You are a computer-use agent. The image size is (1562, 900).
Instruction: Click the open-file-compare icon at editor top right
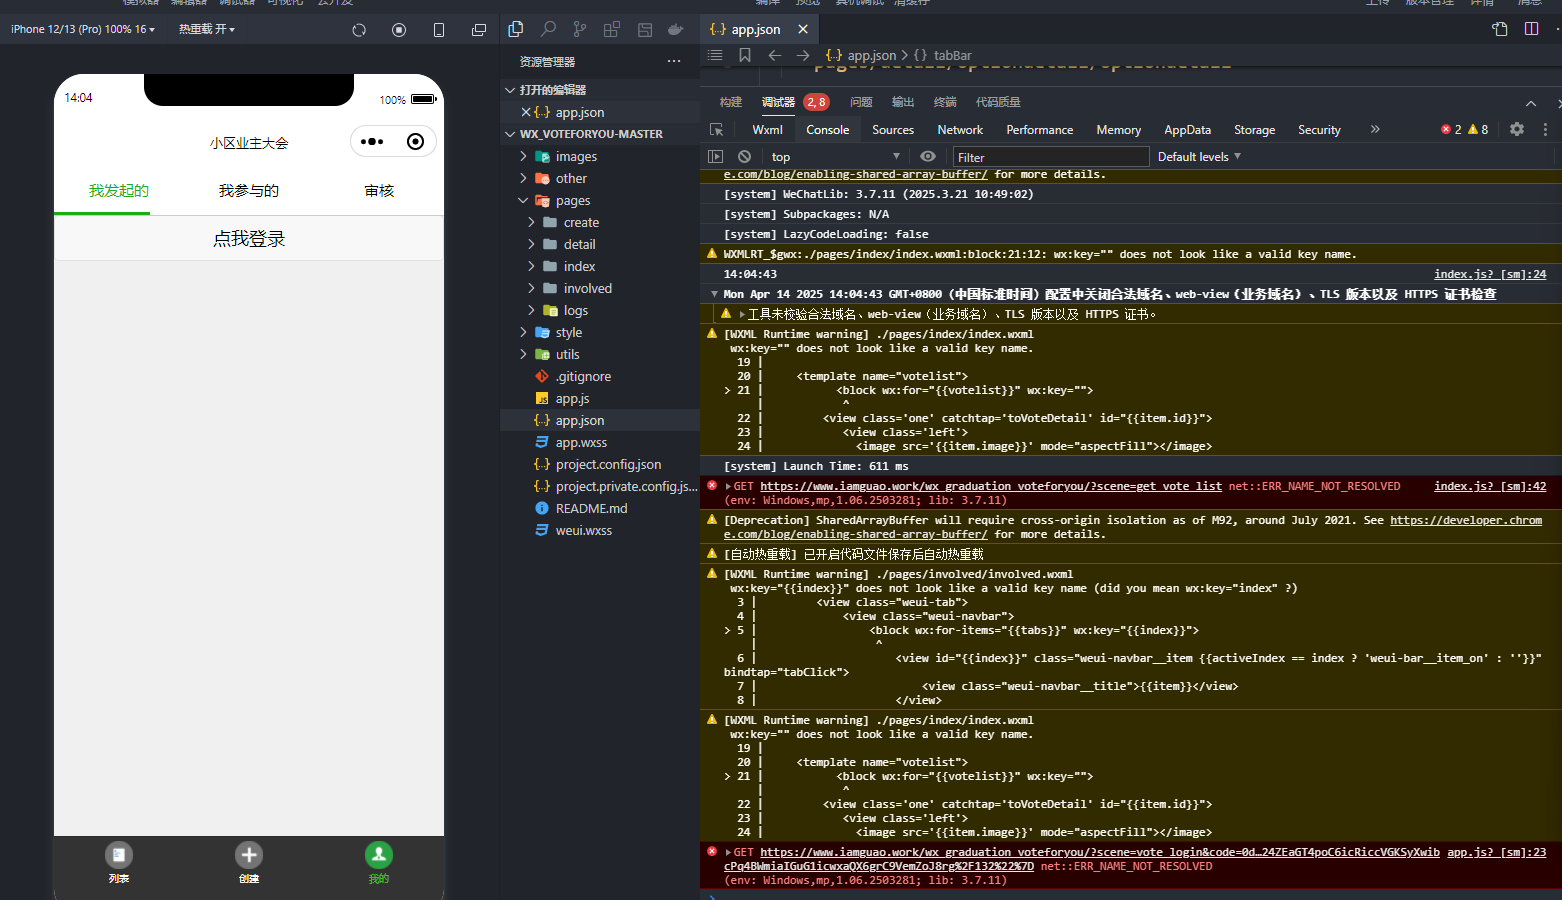pyautogui.click(x=1500, y=29)
